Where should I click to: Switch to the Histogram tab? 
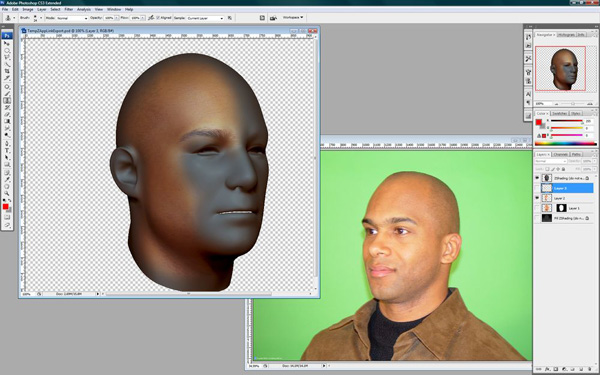pyautogui.click(x=566, y=35)
